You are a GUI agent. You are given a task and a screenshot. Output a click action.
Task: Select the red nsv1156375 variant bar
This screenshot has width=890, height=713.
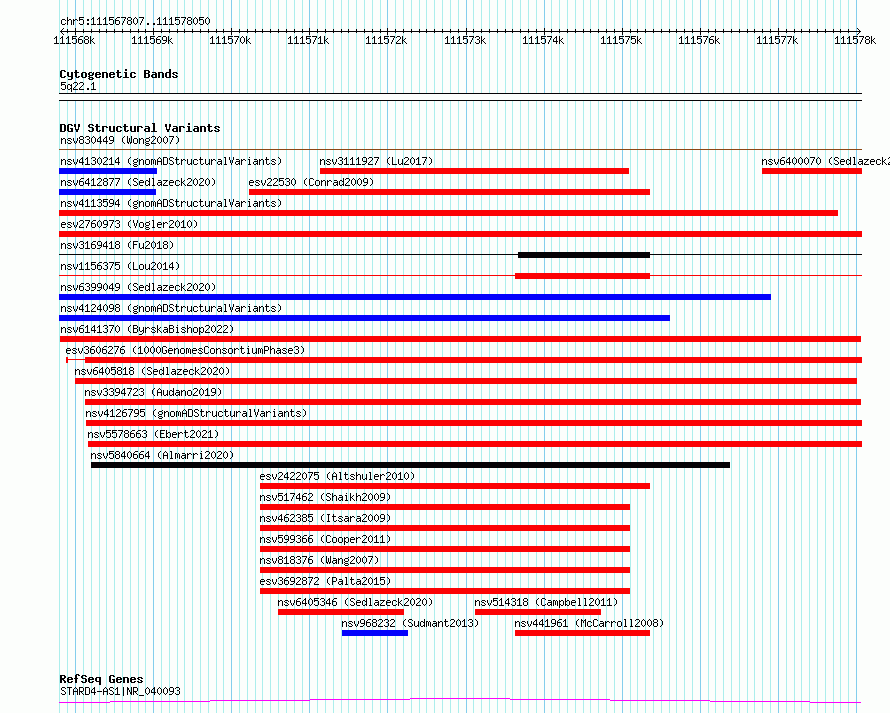(x=582, y=276)
